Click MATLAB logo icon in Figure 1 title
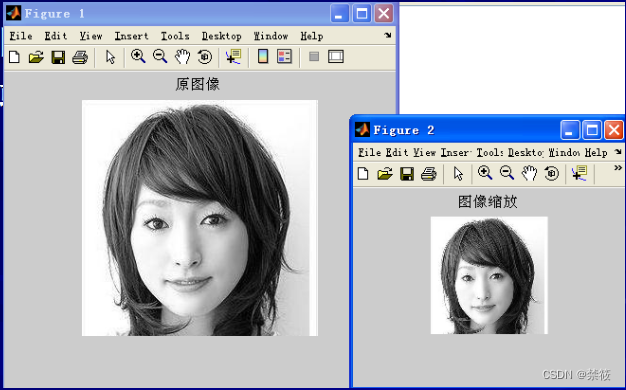 (14, 14)
